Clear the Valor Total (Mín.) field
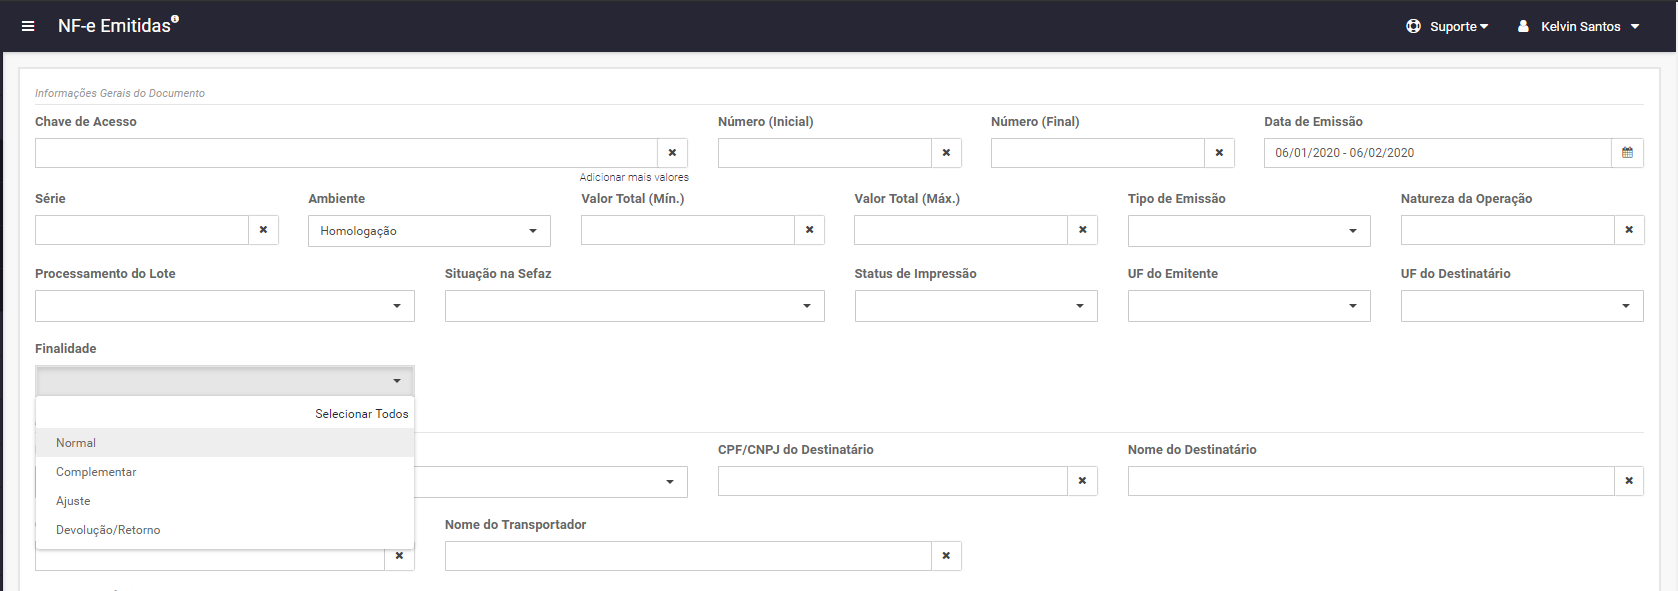 tap(809, 230)
